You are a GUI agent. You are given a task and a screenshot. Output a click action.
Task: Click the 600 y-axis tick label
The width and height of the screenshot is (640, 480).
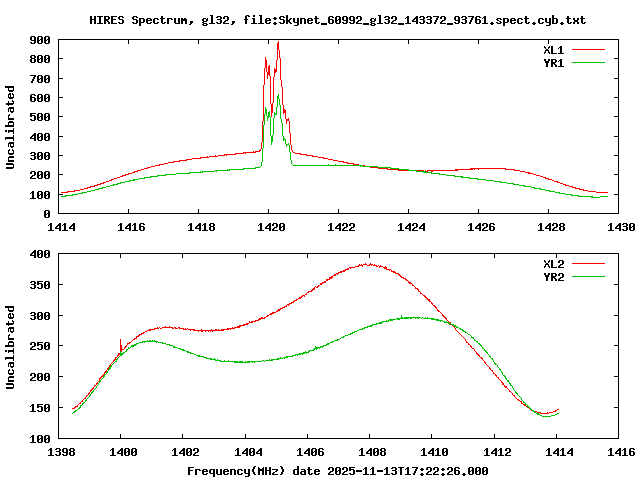[40, 98]
